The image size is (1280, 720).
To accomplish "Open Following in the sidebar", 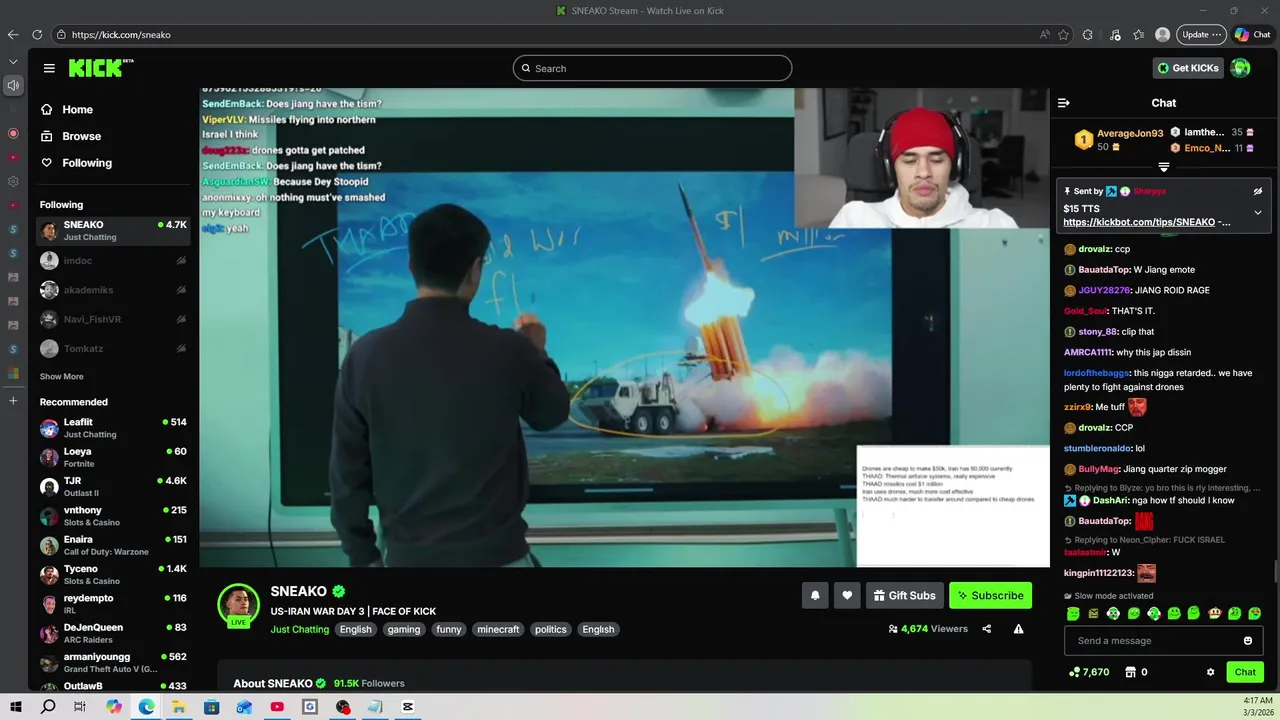I will [87, 163].
